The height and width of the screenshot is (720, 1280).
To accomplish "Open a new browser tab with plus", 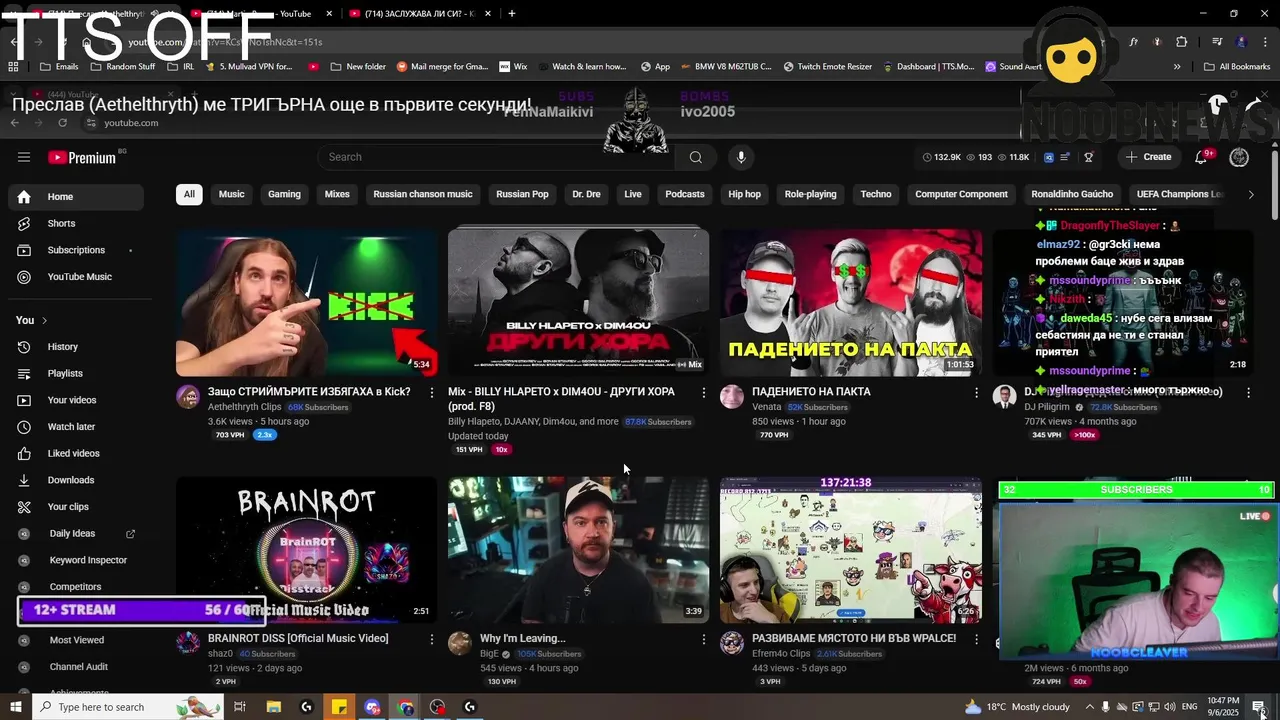I will coord(511,13).
